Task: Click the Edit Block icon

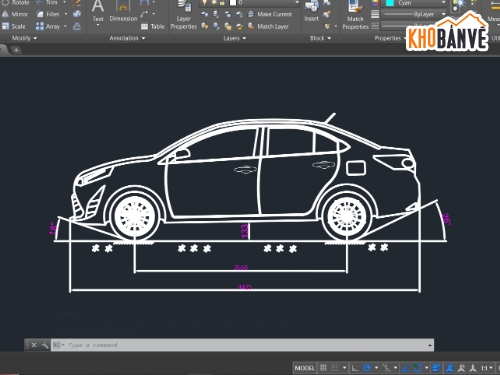Action: click(x=327, y=14)
